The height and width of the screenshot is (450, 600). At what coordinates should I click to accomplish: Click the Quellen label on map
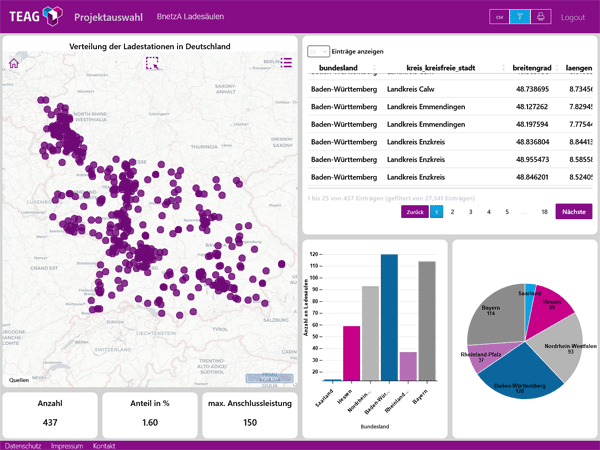pyautogui.click(x=19, y=380)
